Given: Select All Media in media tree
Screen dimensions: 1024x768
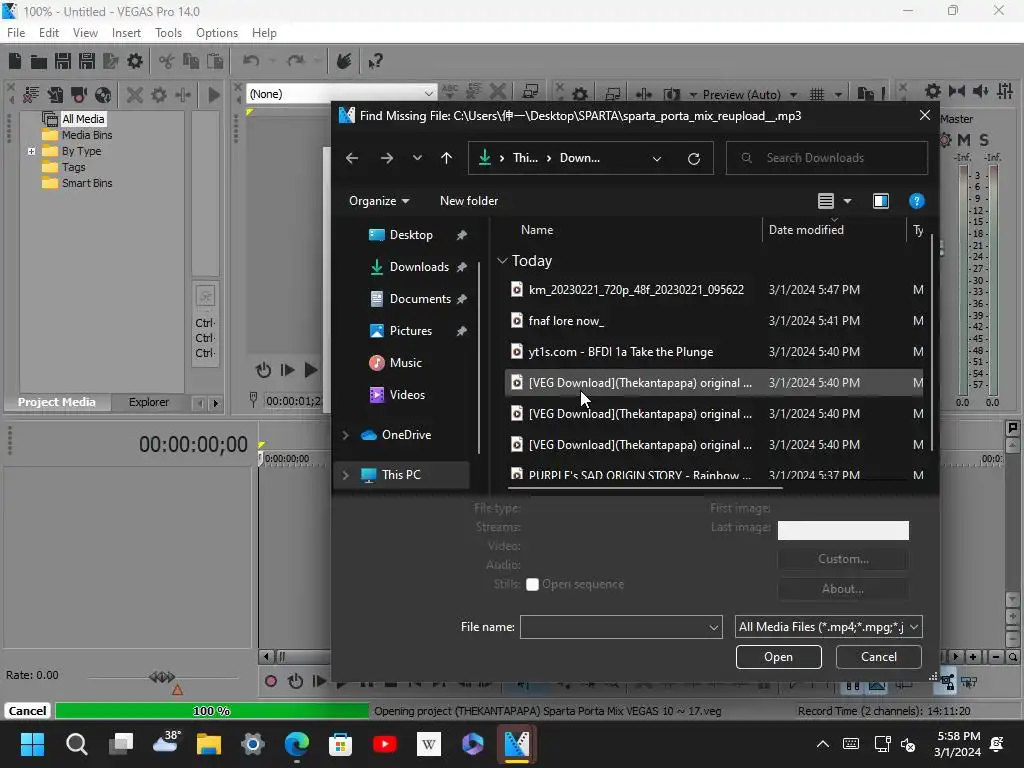Looking at the screenshot, I should (83, 119).
